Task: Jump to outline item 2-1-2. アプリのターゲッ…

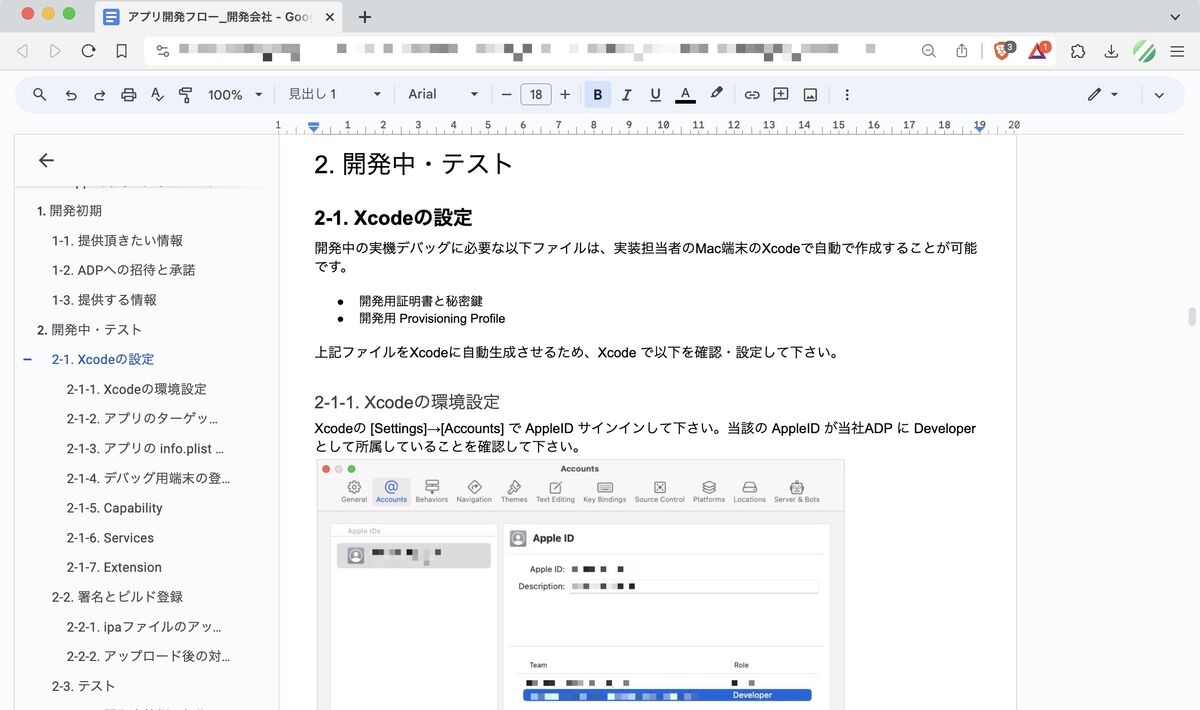Action: [x=142, y=419]
